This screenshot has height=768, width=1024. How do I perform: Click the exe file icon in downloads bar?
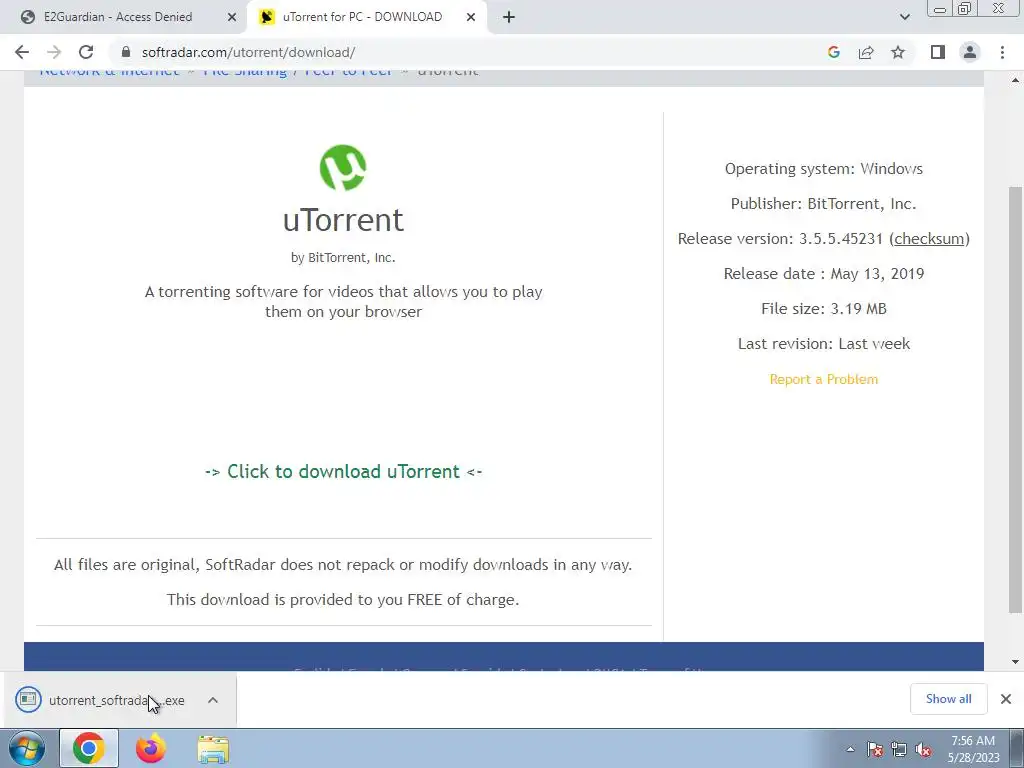tap(28, 699)
